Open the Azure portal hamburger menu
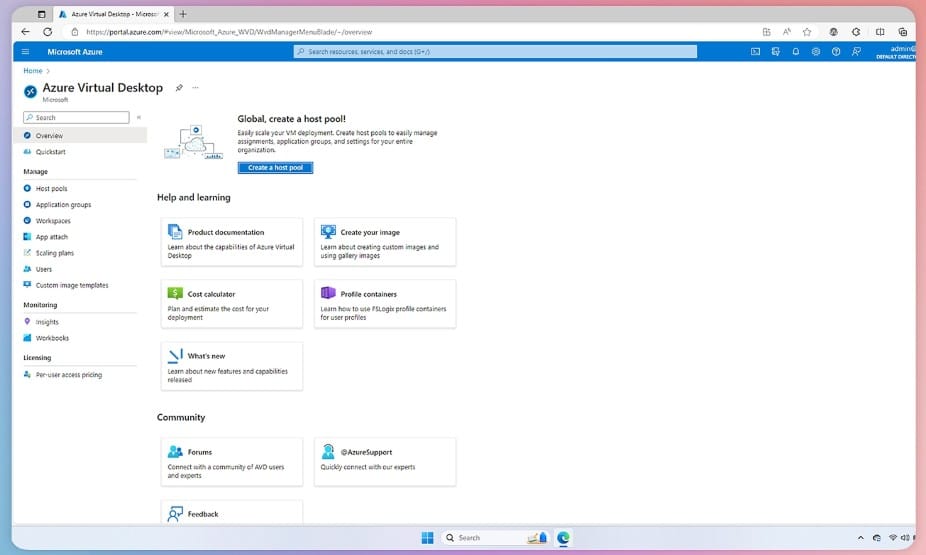This screenshot has width=926, height=555. pyautogui.click(x=25, y=51)
